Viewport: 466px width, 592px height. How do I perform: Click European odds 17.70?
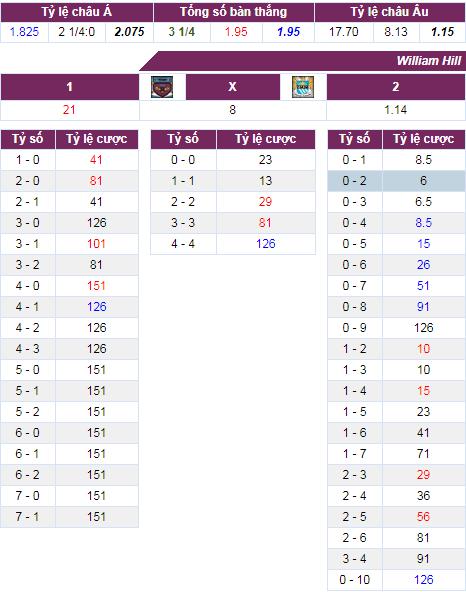tap(344, 32)
